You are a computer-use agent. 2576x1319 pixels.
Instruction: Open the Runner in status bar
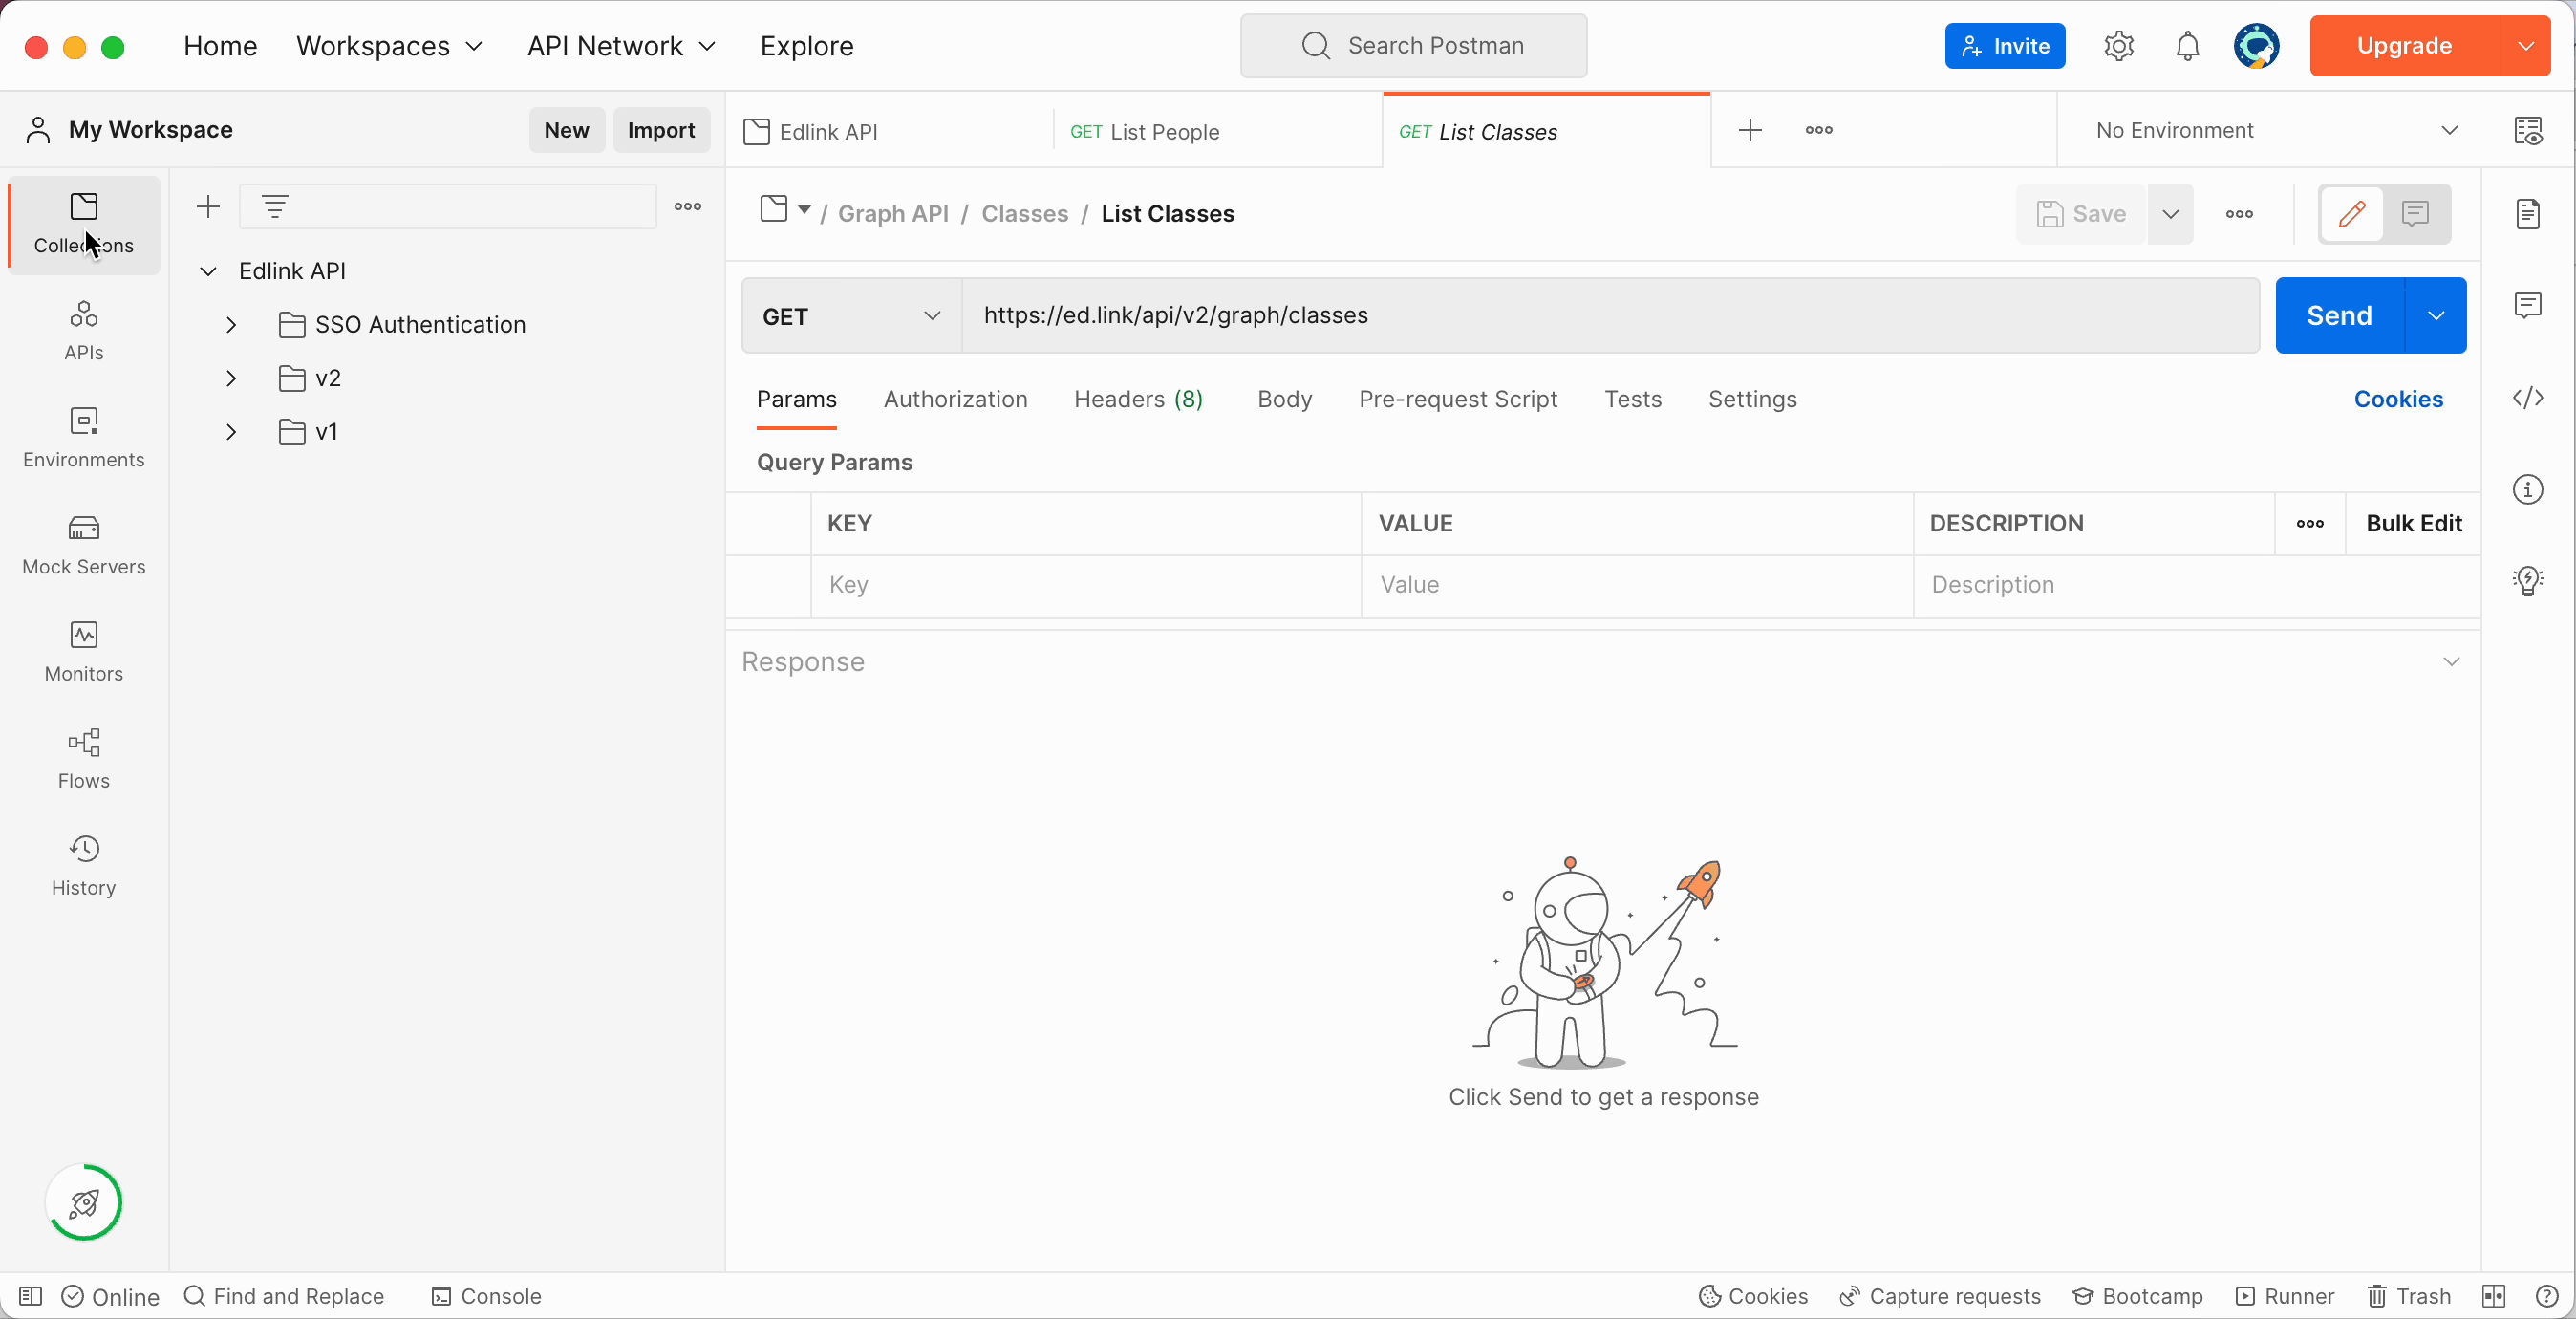click(x=2285, y=1296)
